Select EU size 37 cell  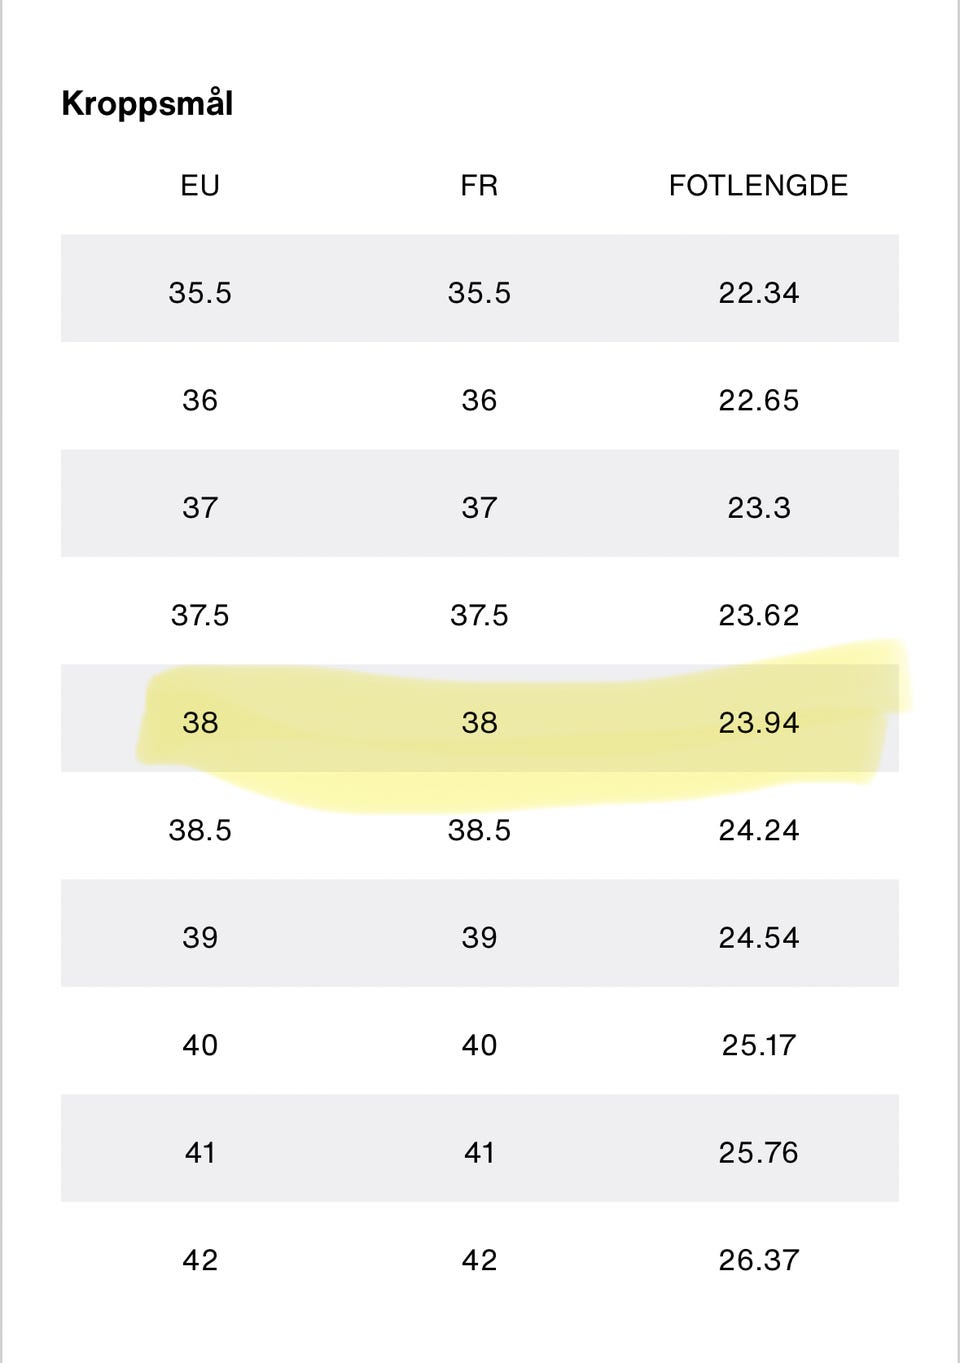[200, 508]
